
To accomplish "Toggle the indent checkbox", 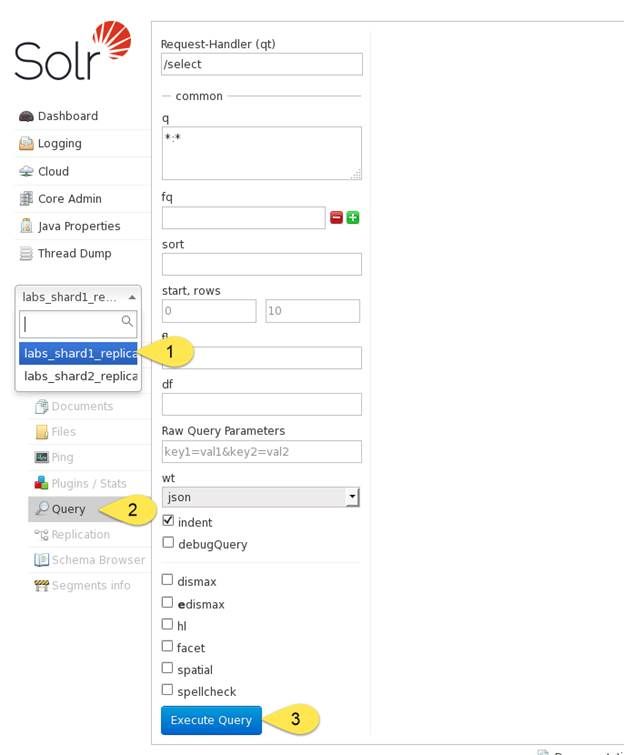I will pos(168,521).
